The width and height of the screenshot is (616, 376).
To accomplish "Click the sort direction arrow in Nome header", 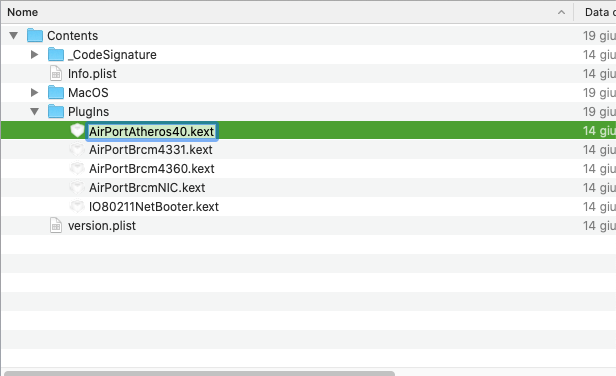I will pyautogui.click(x=561, y=13).
